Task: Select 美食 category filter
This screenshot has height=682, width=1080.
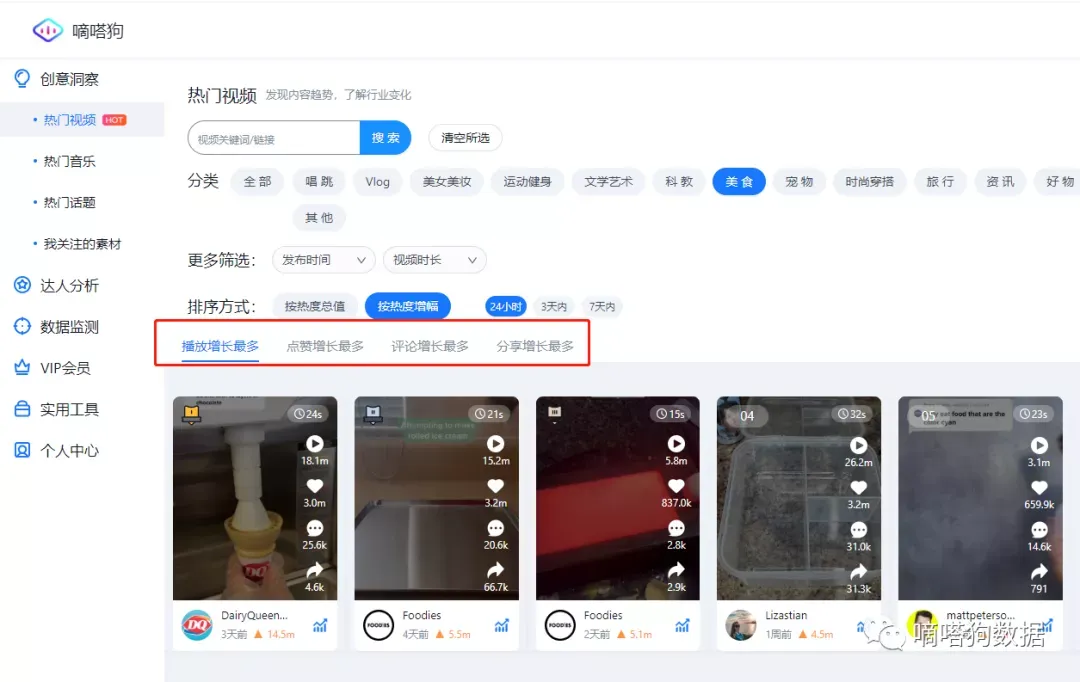Action: pyautogui.click(x=739, y=182)
